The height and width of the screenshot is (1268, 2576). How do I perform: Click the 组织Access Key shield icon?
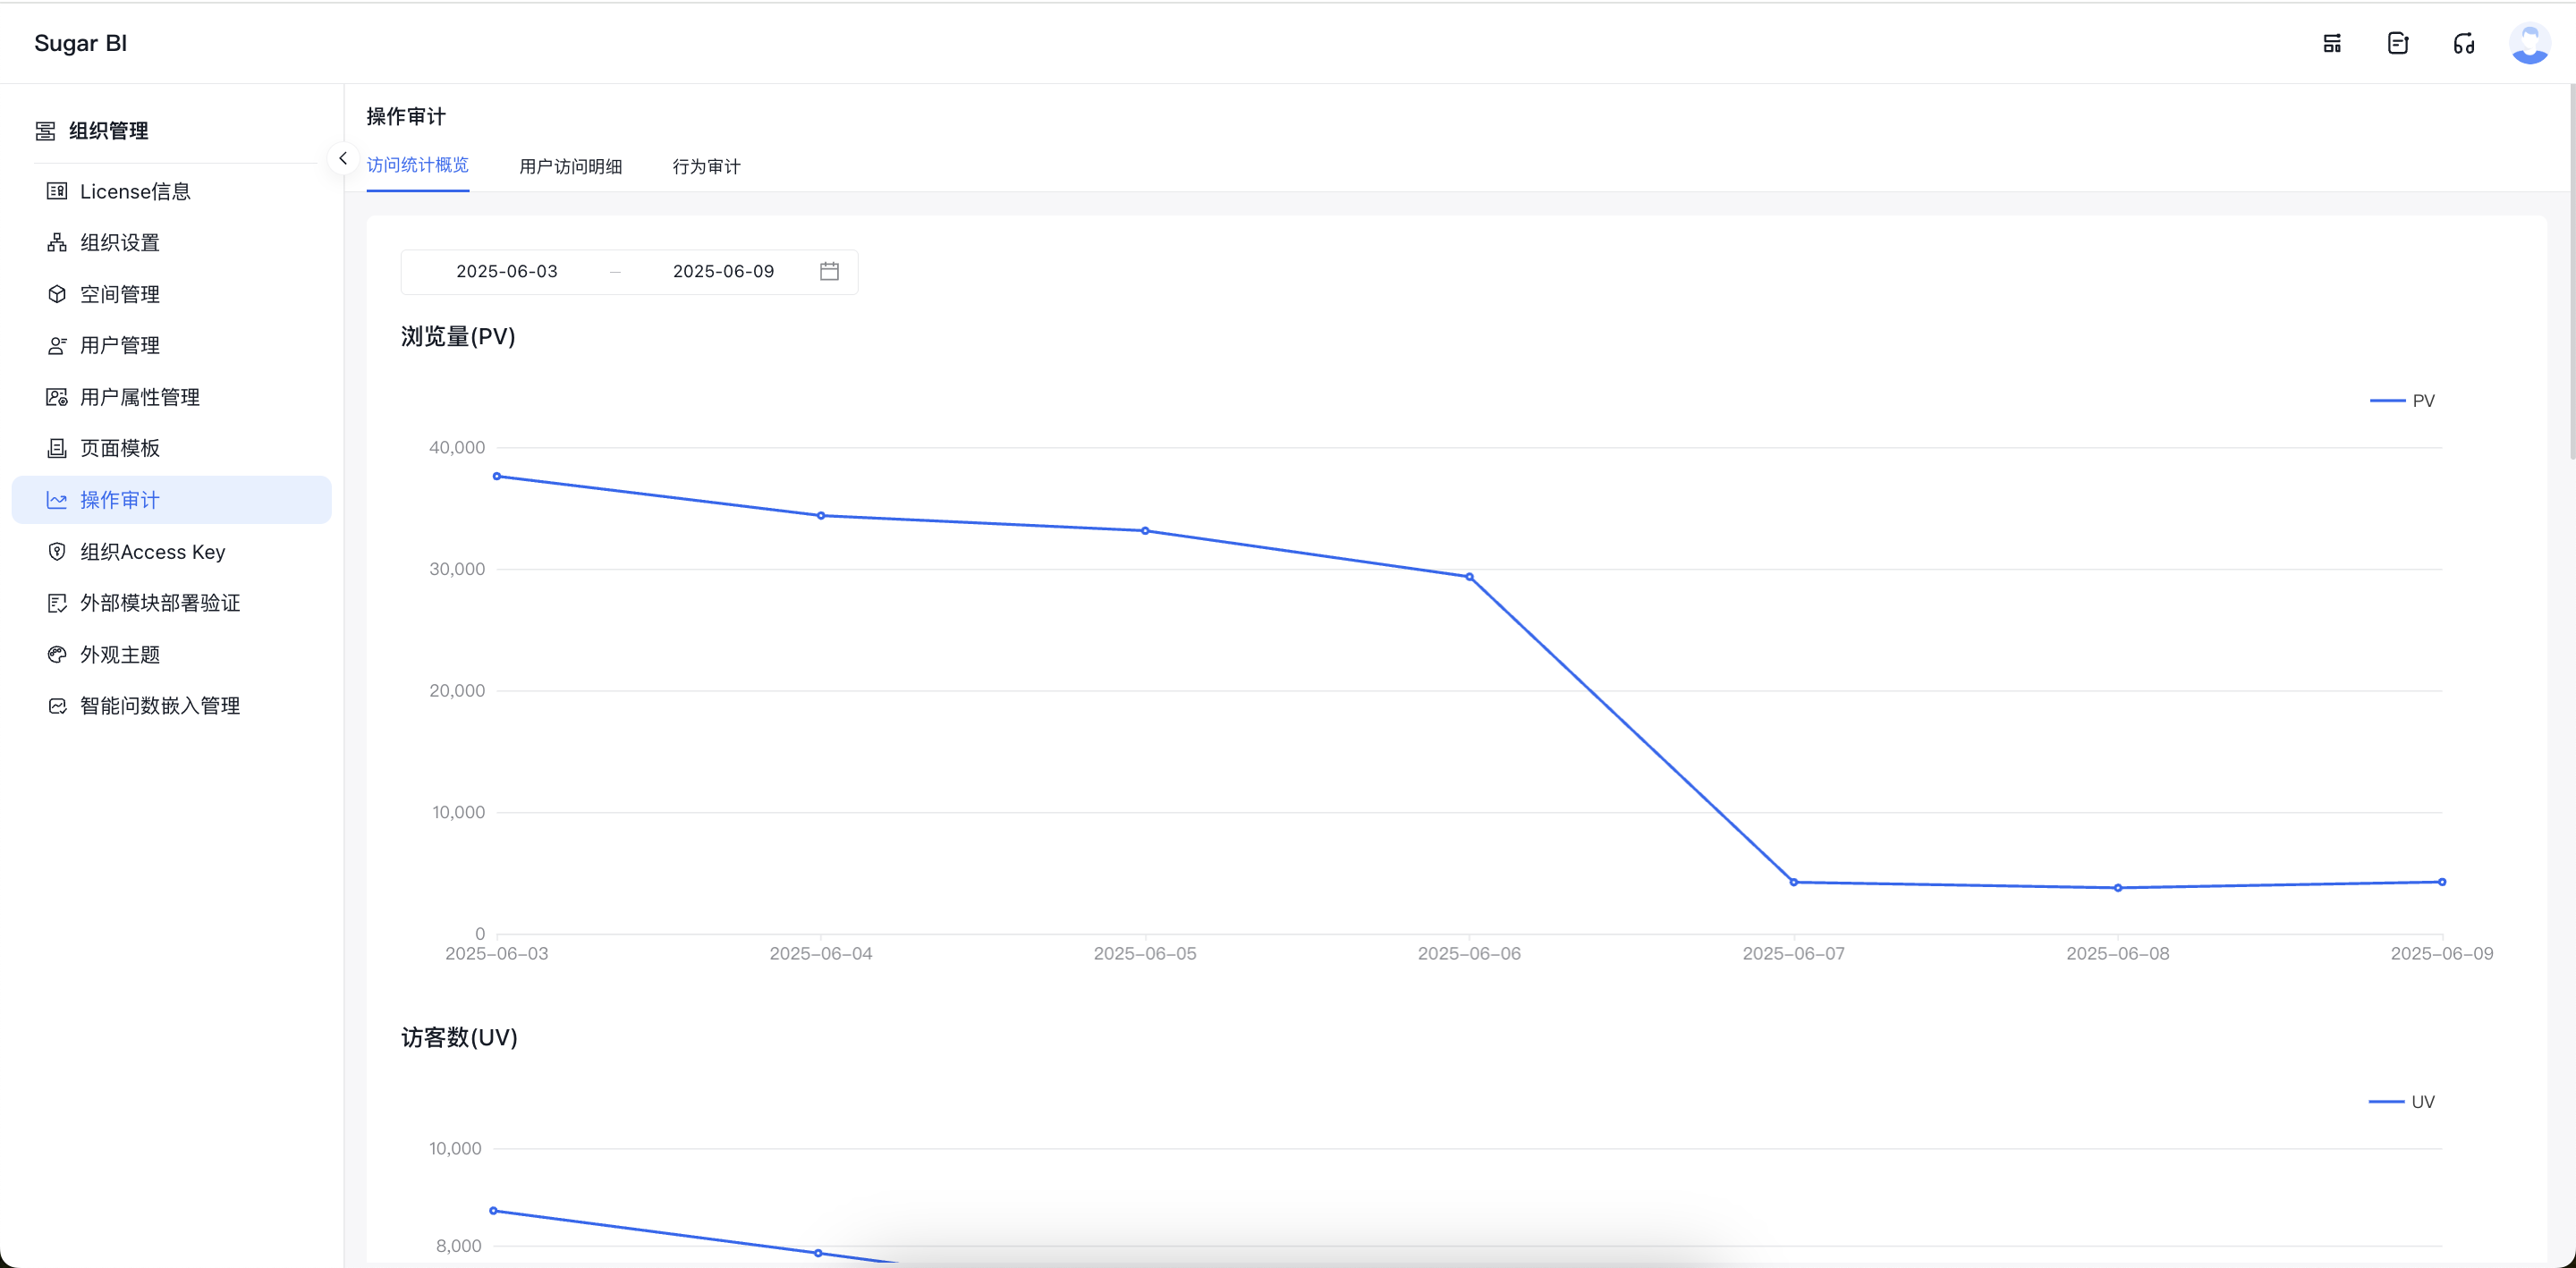click(x=57, y=551)
